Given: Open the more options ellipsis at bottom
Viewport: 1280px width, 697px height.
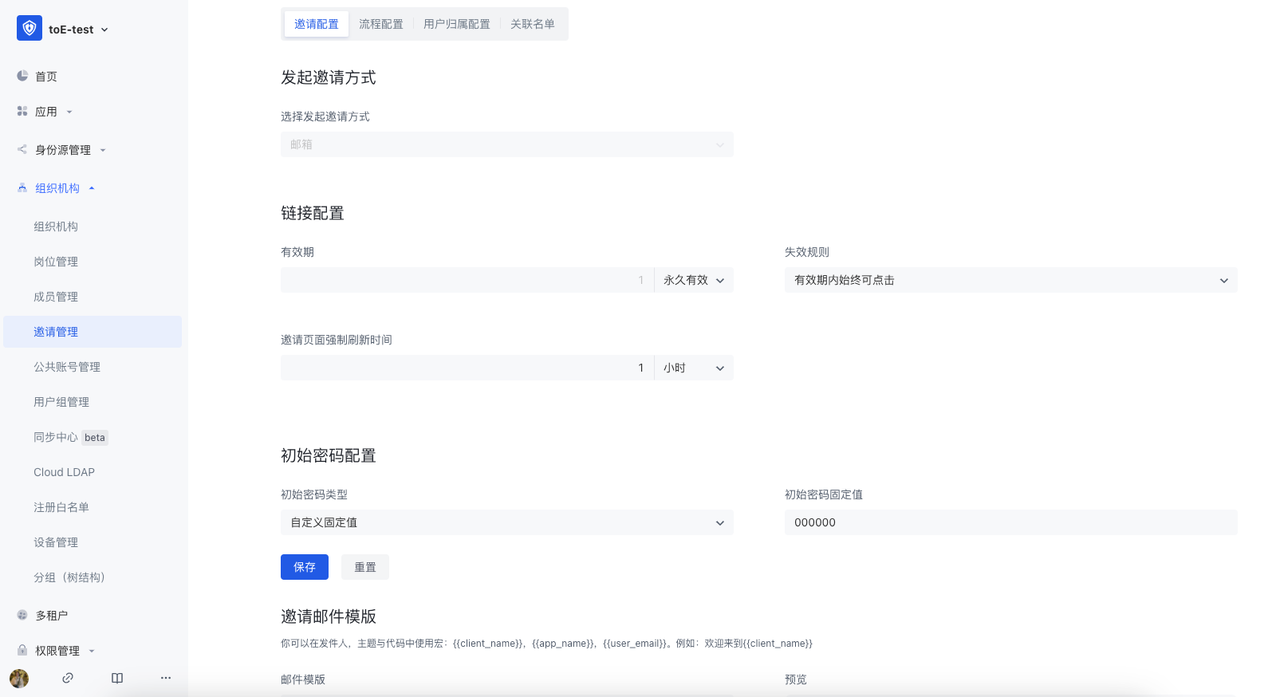Looking at the screenshot, I should click(x=165, y=677).
